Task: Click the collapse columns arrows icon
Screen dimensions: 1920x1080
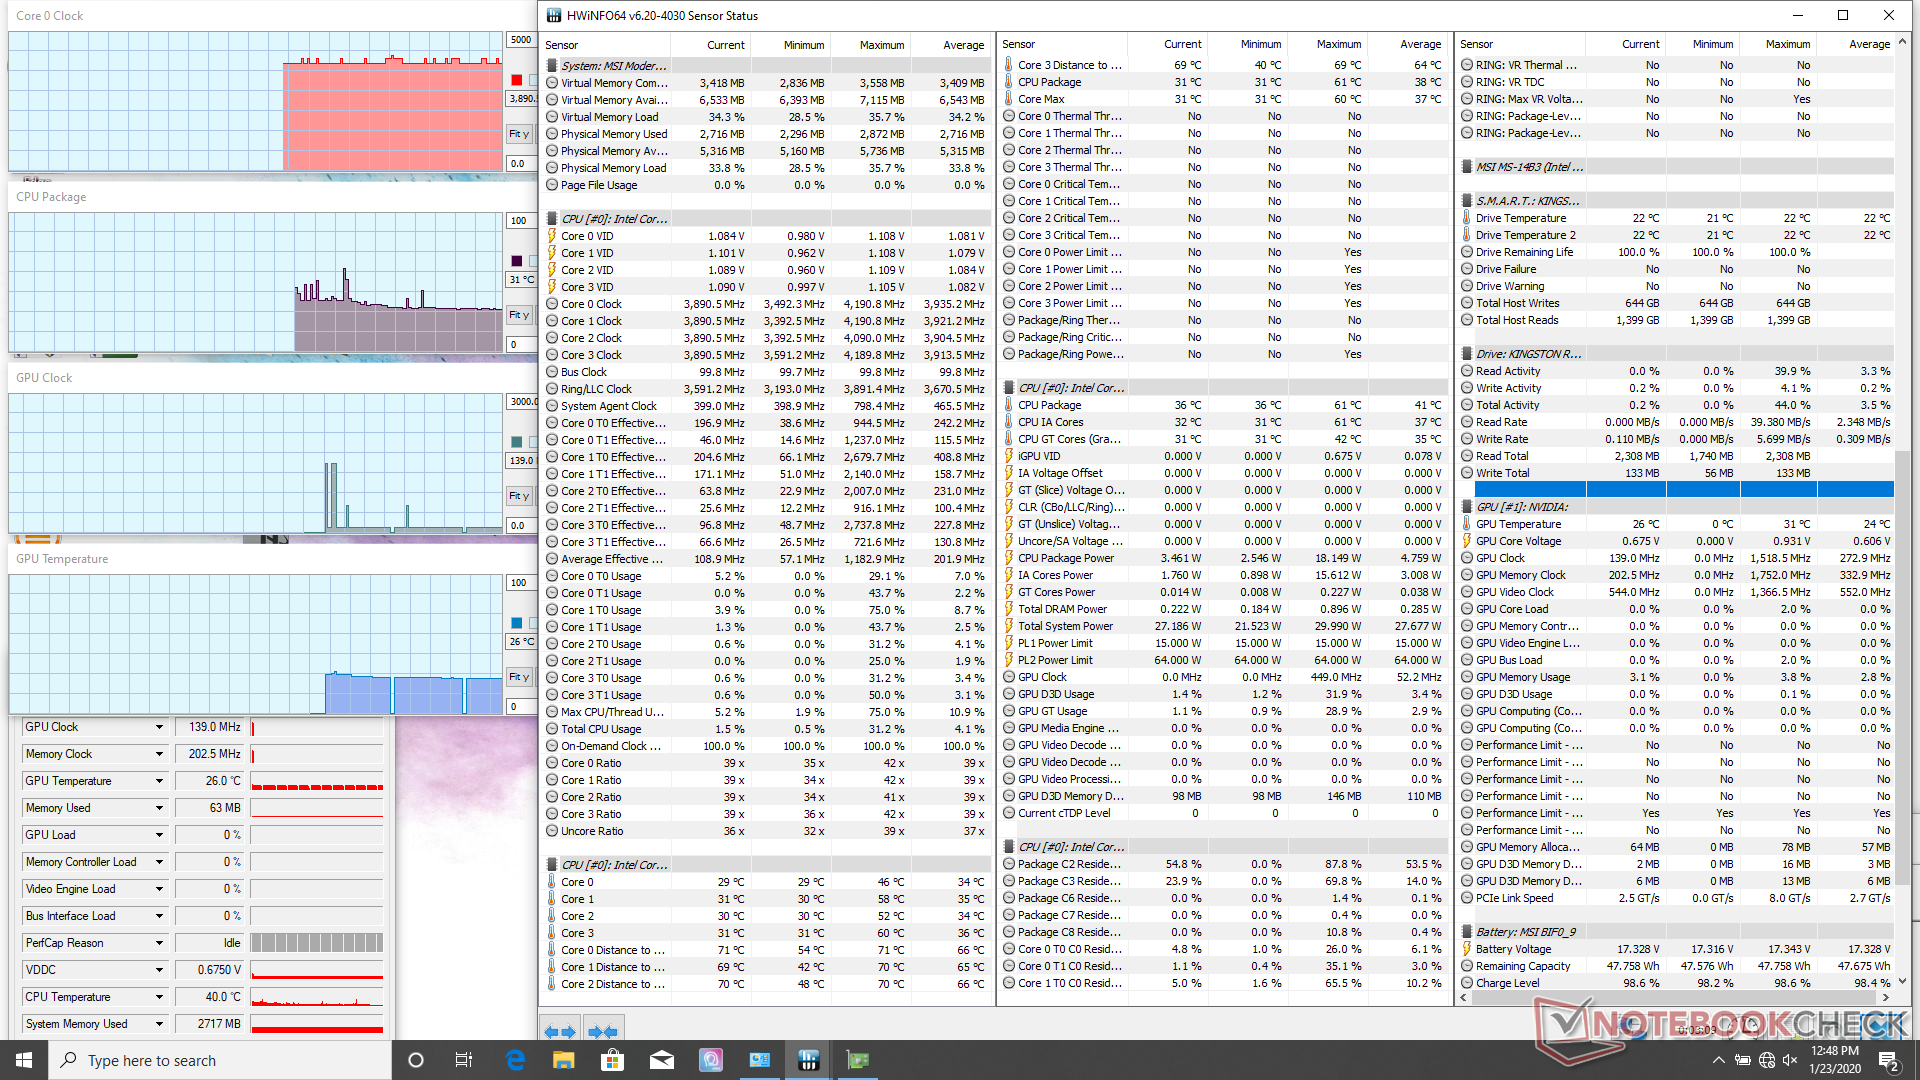Action: click(603, 1031)
